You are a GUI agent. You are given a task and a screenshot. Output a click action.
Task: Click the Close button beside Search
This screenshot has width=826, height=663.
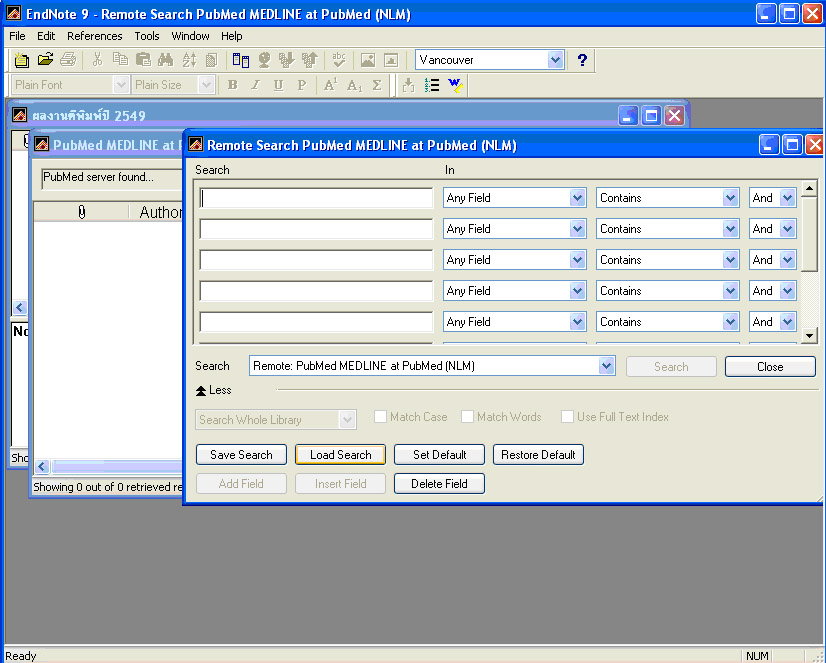tap(770, 367)
